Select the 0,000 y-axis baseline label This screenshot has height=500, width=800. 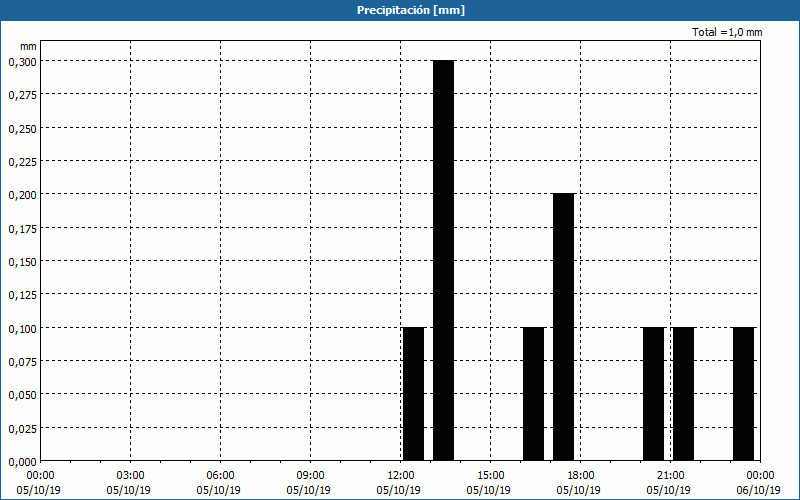pyautogui.click(x=23, y=462)
